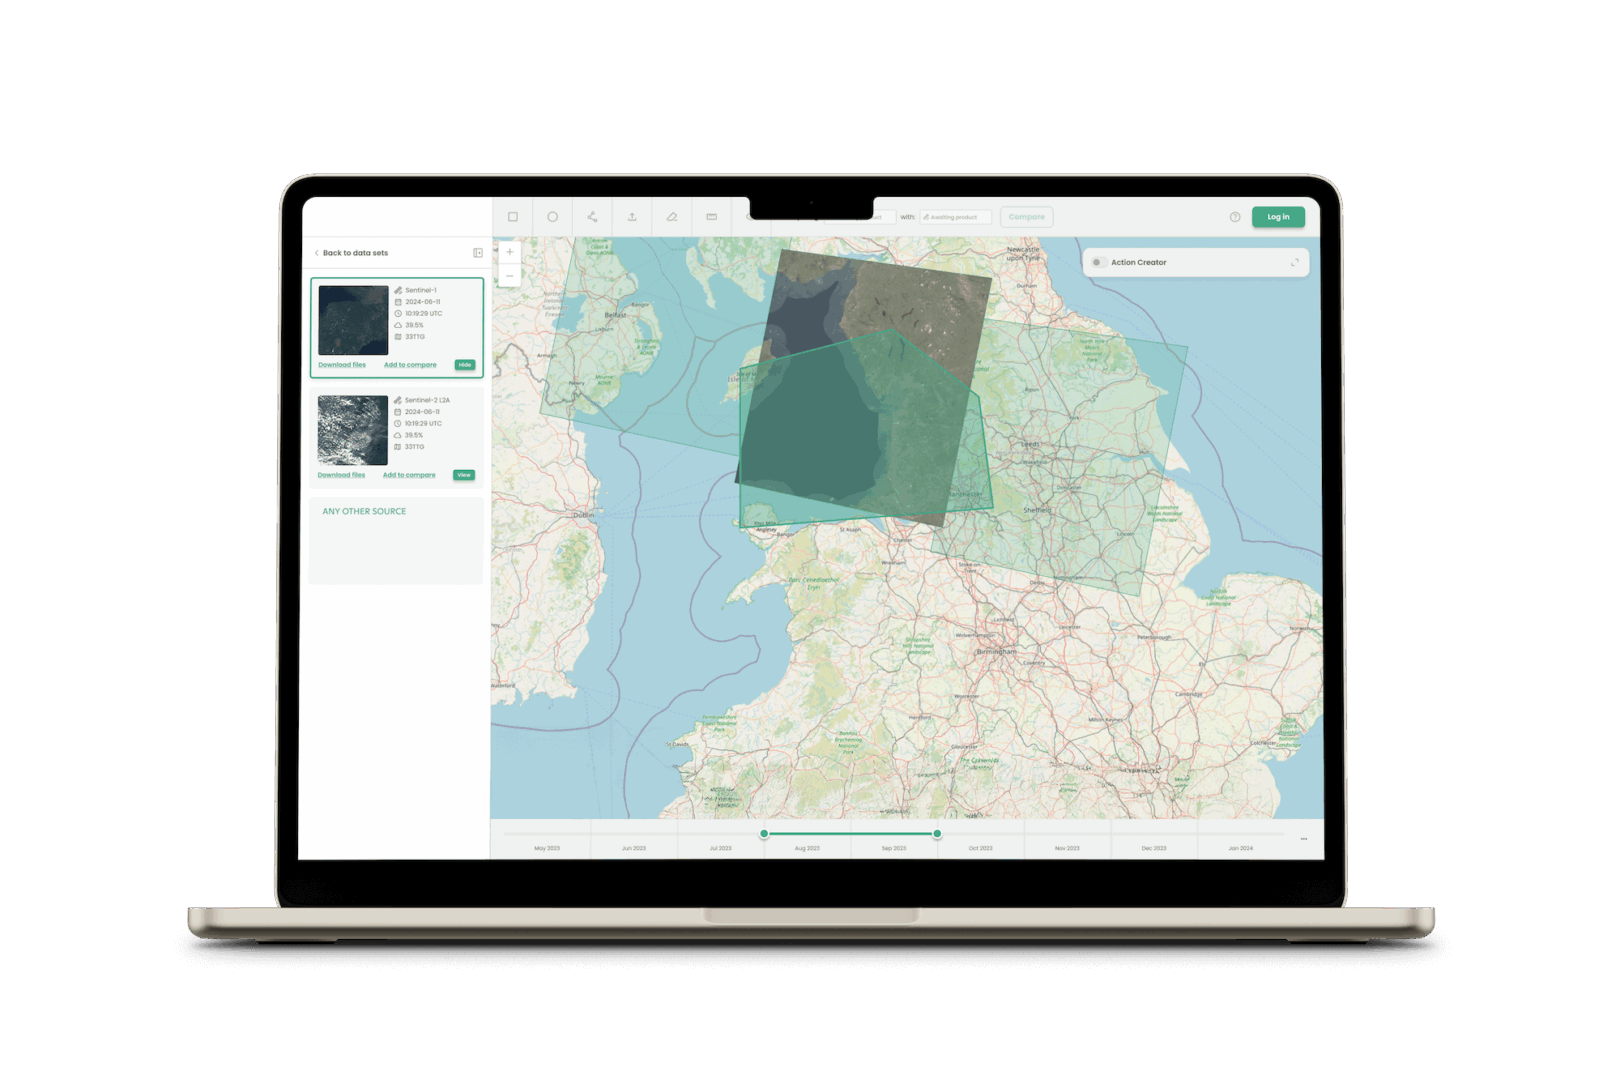Image resolution: width=1620 pixels, height=1080 pixels.
Task: Select the circle draw tool
Action: pyautogui.click(x=552, y=217)
